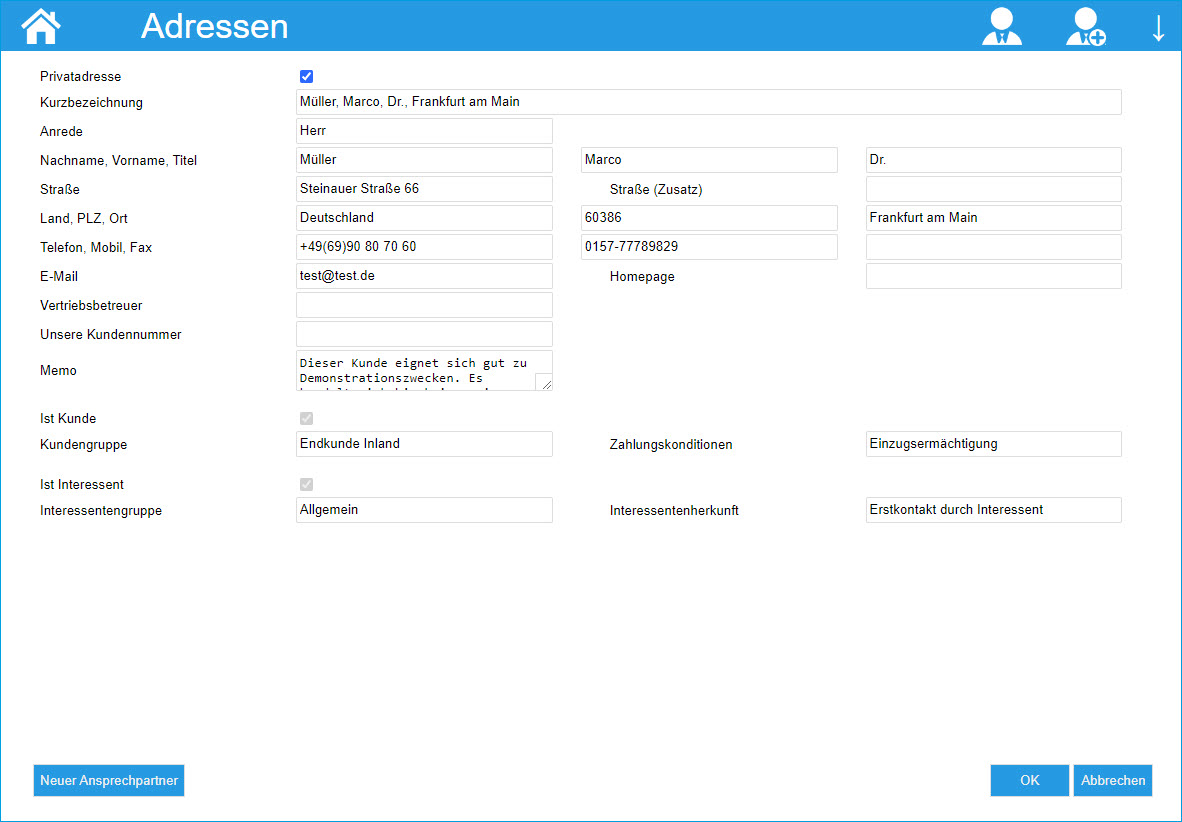The image size is (1182, 822).
Task: Grab the Memo textarea resize handle
Action: pyautogui.click(x=544, y=382)
